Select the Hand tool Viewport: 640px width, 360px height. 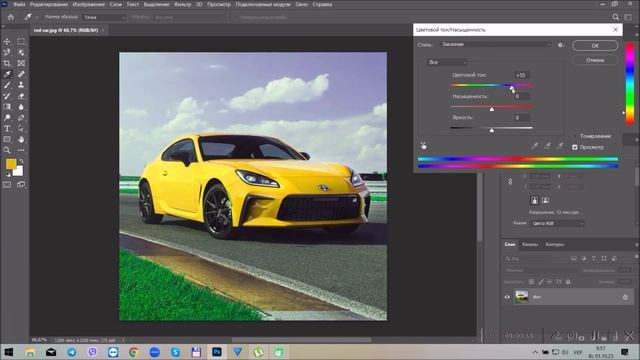click(x=21, y=140)
